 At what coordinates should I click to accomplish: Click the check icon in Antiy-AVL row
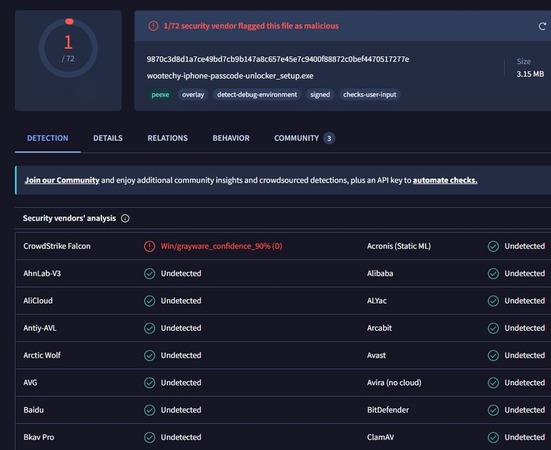coord(149,328)
